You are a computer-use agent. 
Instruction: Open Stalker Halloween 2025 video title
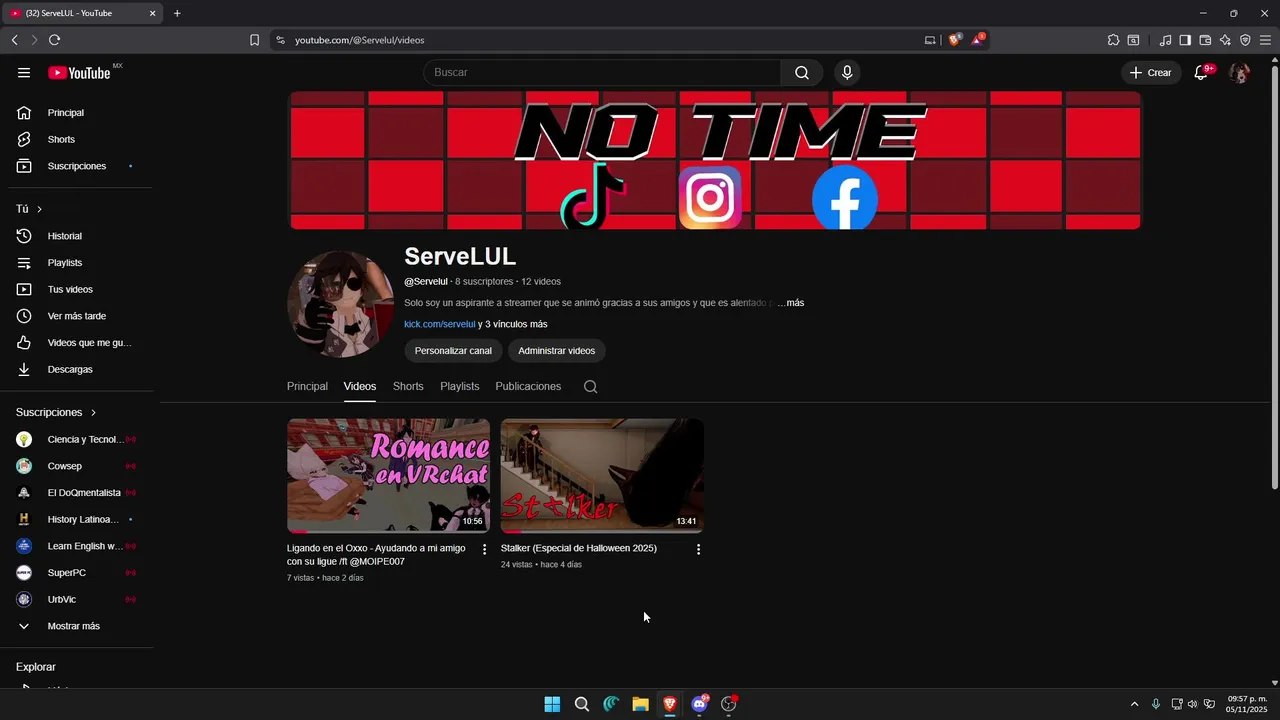[x=579, y=548]
